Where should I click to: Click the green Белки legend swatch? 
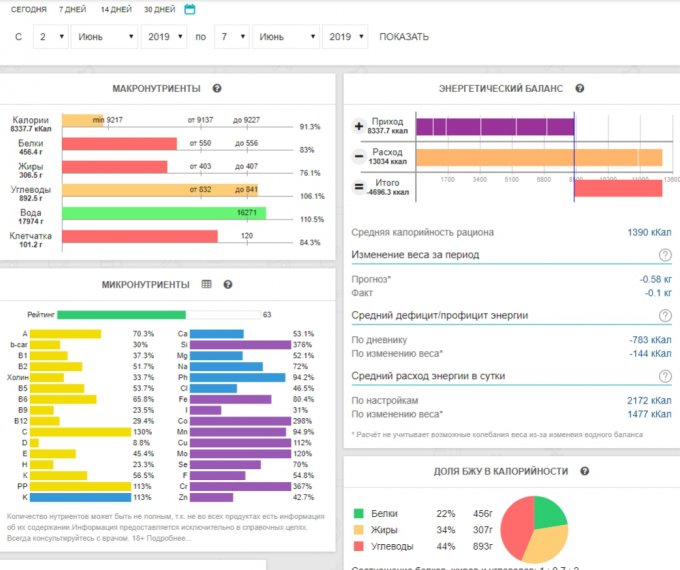click(x=360, y=513)
